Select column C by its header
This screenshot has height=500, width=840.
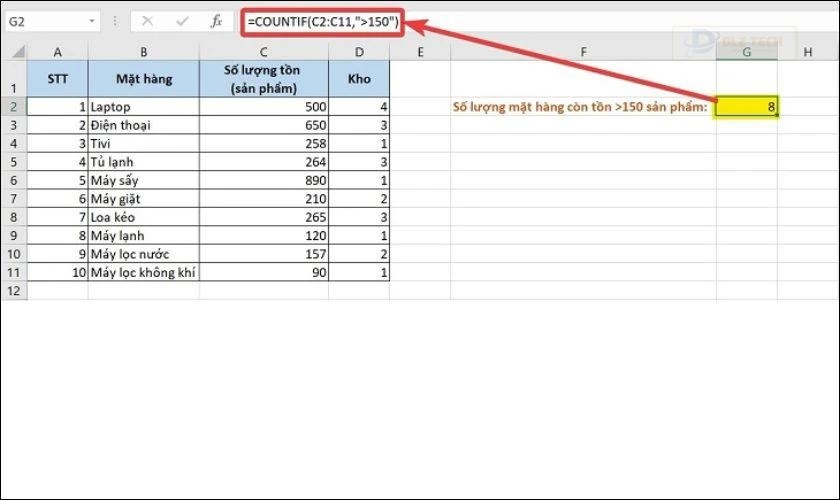[x=263, y=51]
